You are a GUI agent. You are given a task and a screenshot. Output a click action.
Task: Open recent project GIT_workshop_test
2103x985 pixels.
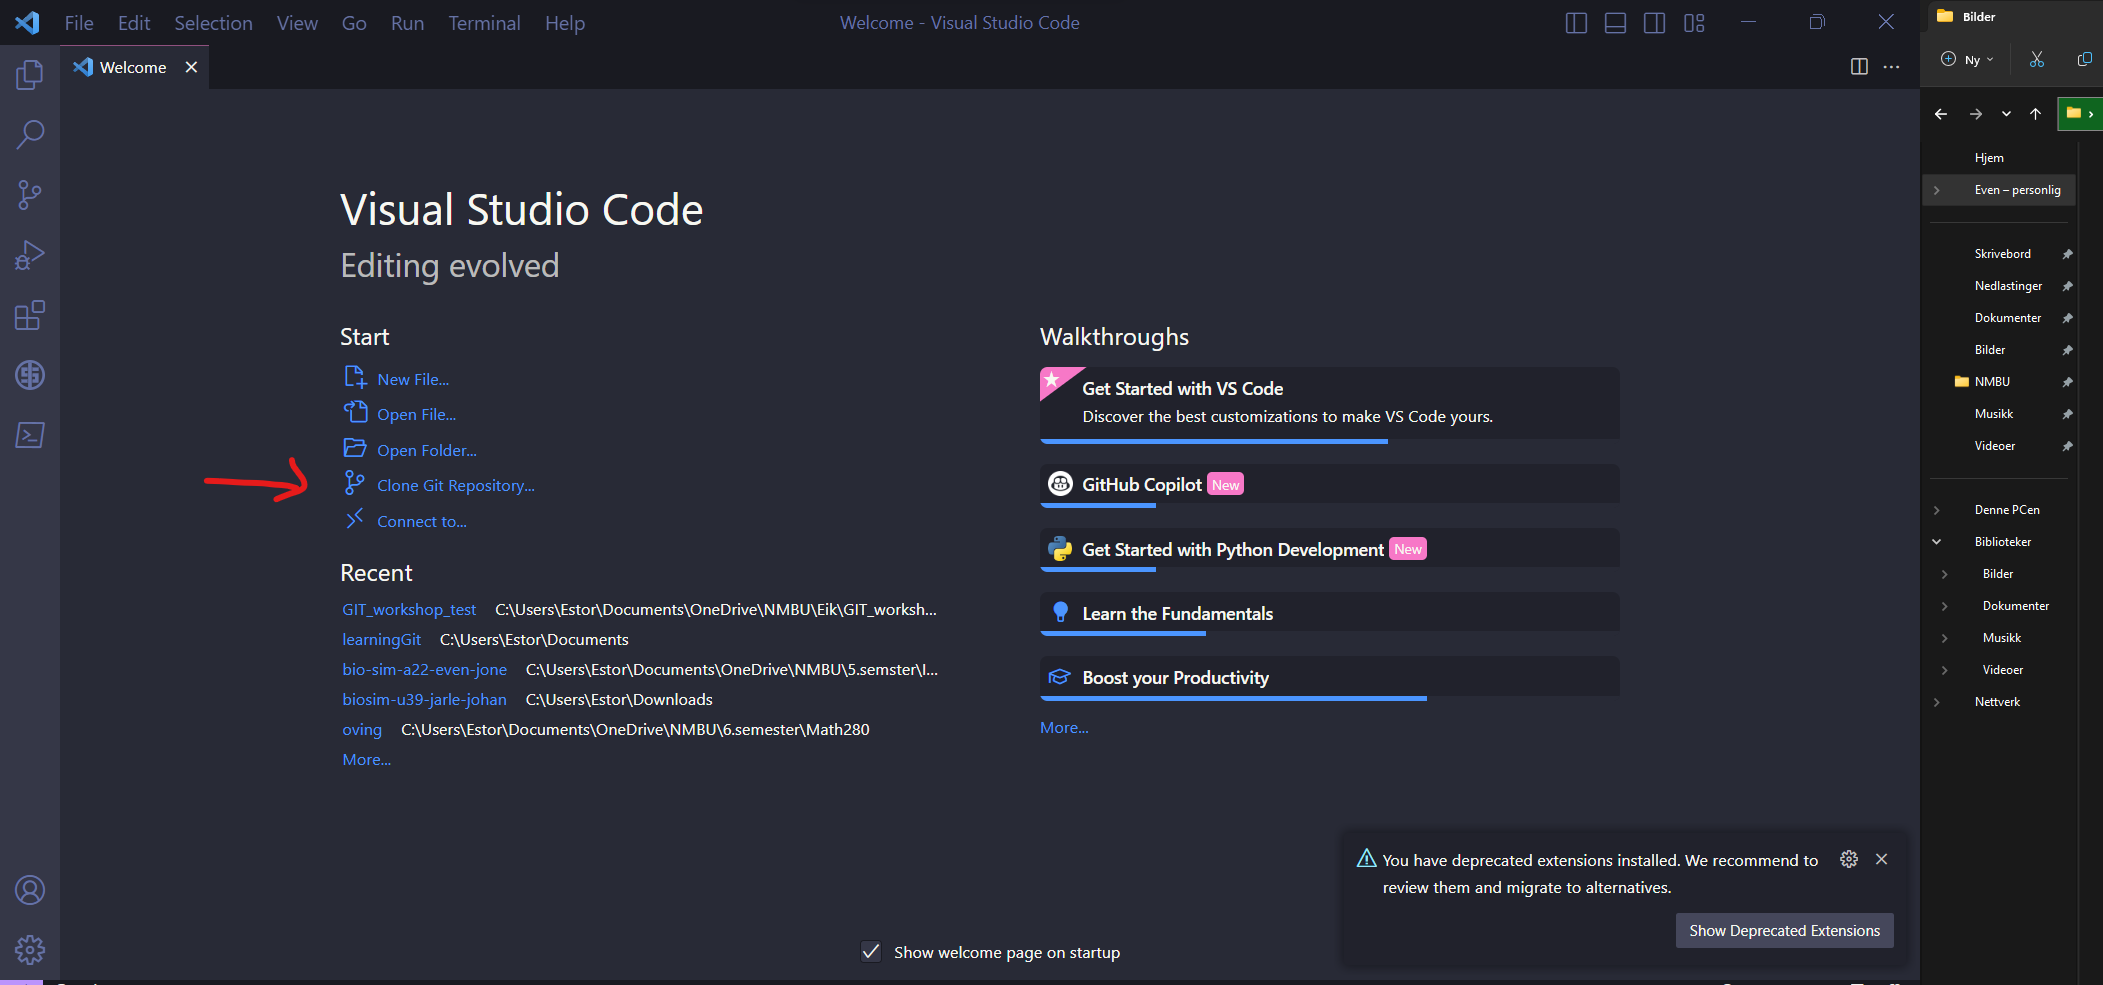tap(409, 609)
